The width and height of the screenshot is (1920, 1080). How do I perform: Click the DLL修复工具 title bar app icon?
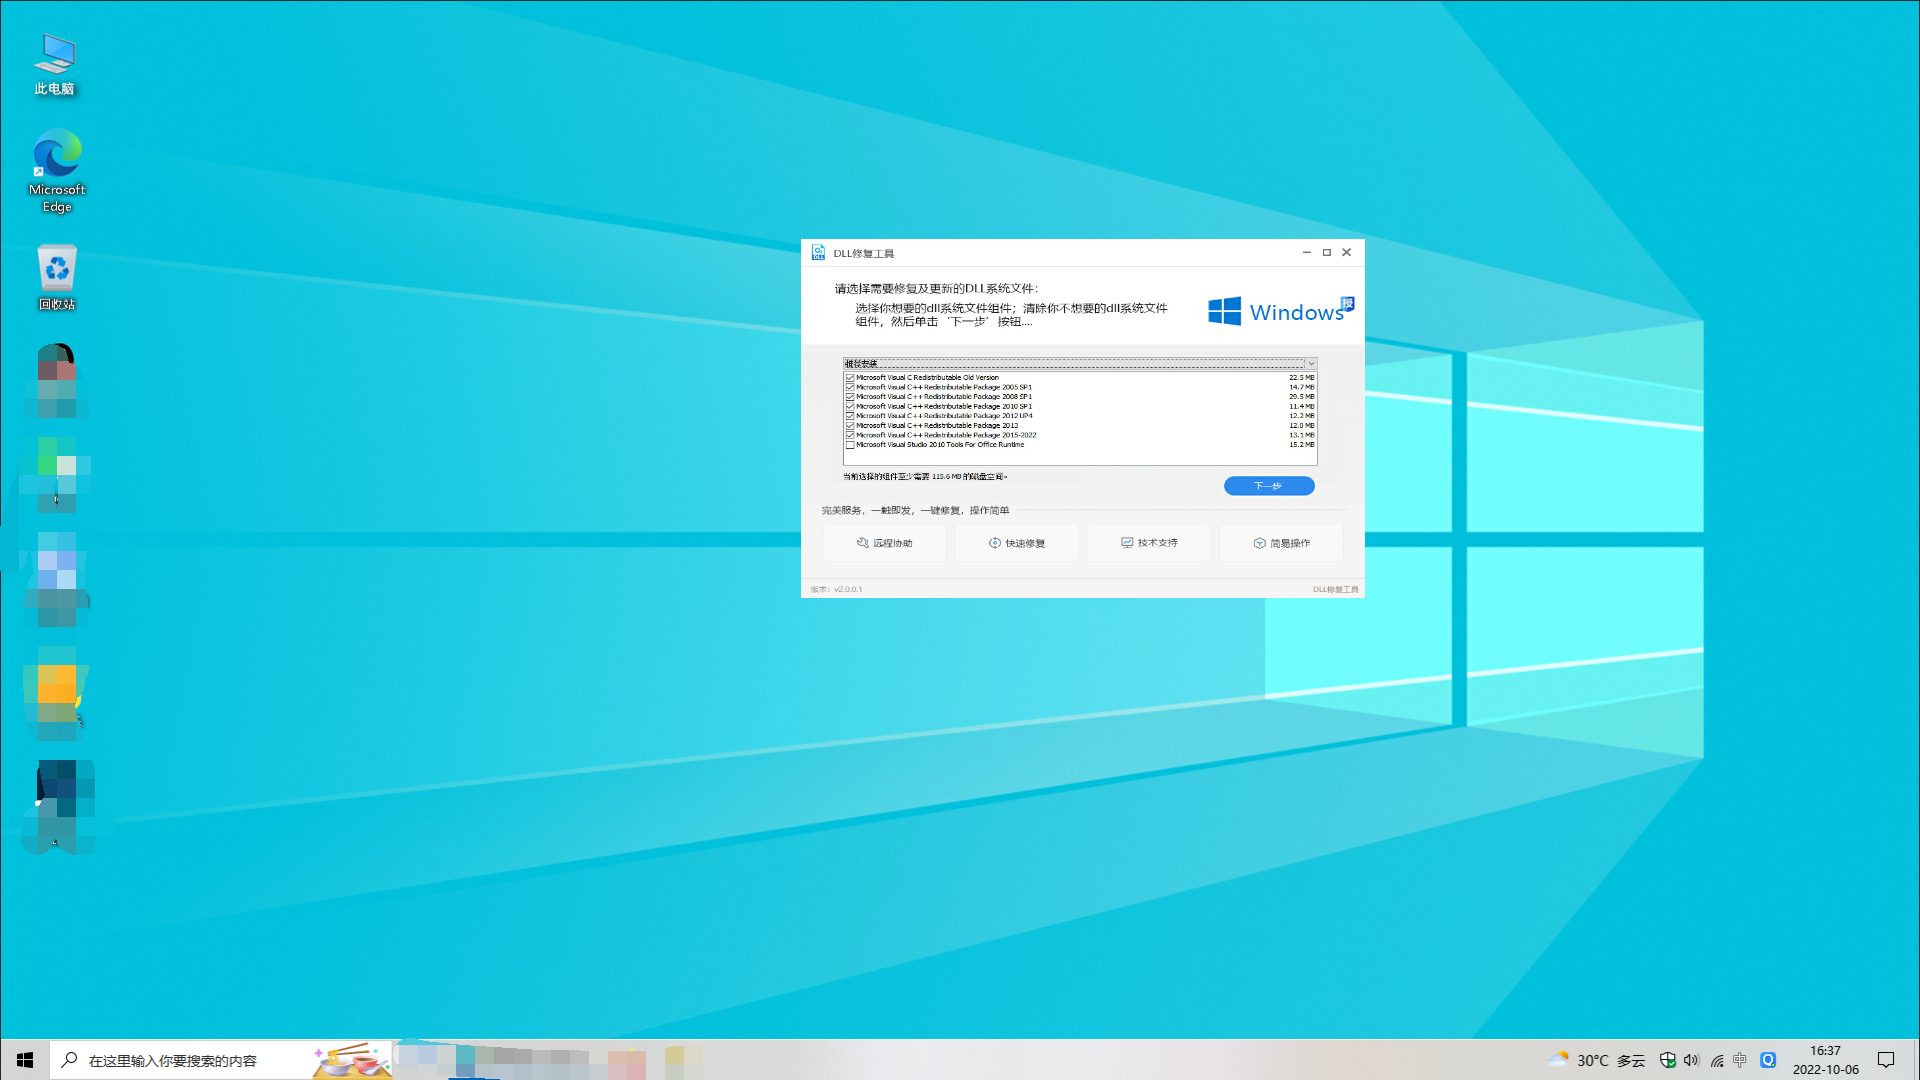[x=818, y=252]
